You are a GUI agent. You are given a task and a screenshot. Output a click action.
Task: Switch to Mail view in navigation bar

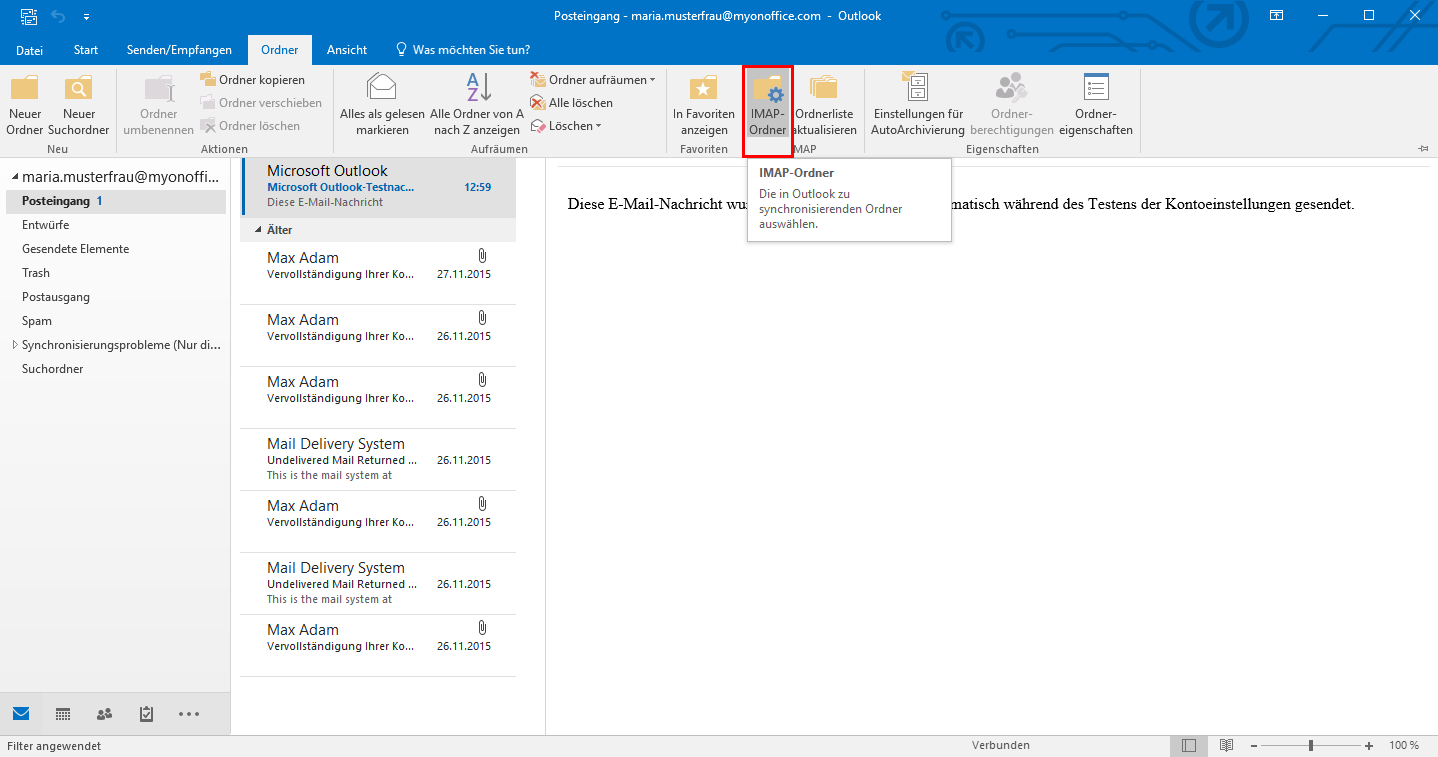click(x=21, y=714)
